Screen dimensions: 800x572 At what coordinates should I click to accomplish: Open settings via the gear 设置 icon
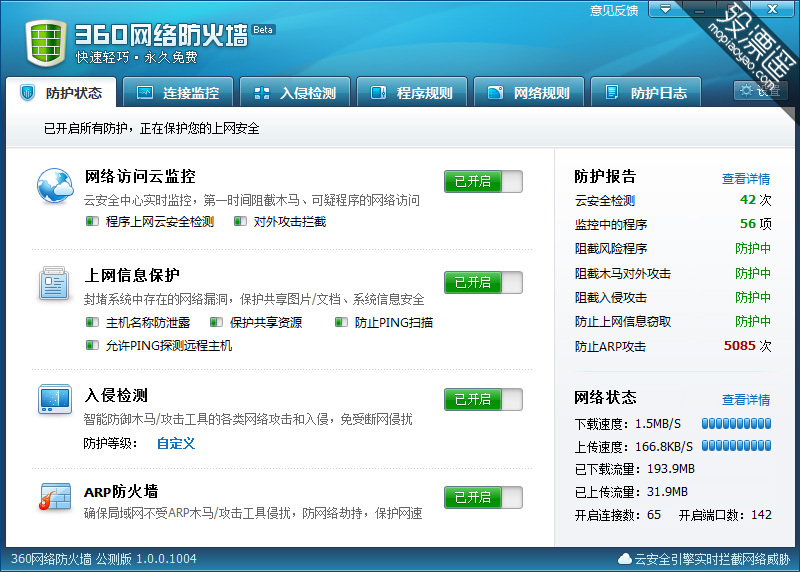pyautogui.click(x=760, y=91)
